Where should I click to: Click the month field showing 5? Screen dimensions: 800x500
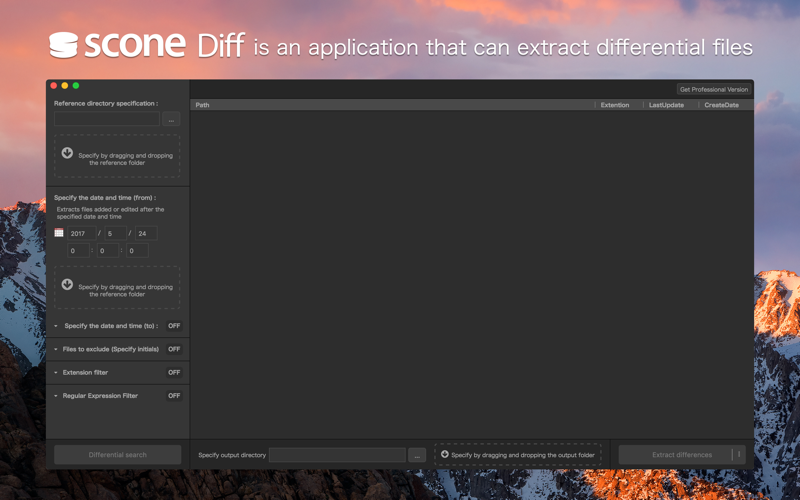coord(116,233)
